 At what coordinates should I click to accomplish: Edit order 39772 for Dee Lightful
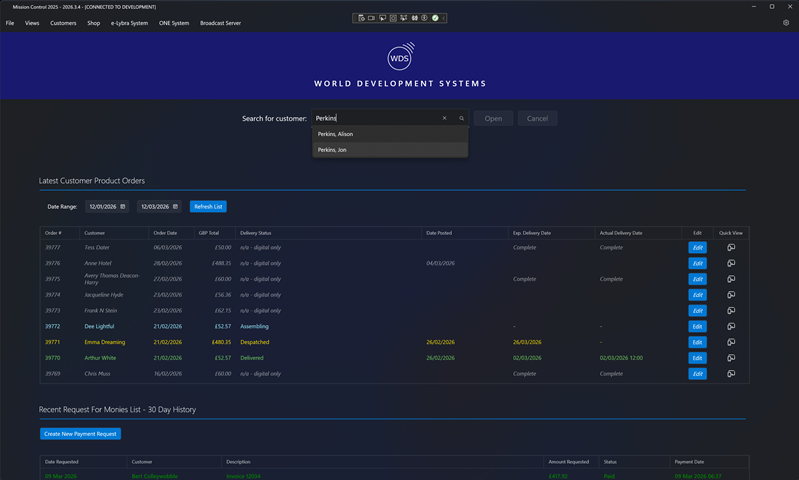point(697,326)
